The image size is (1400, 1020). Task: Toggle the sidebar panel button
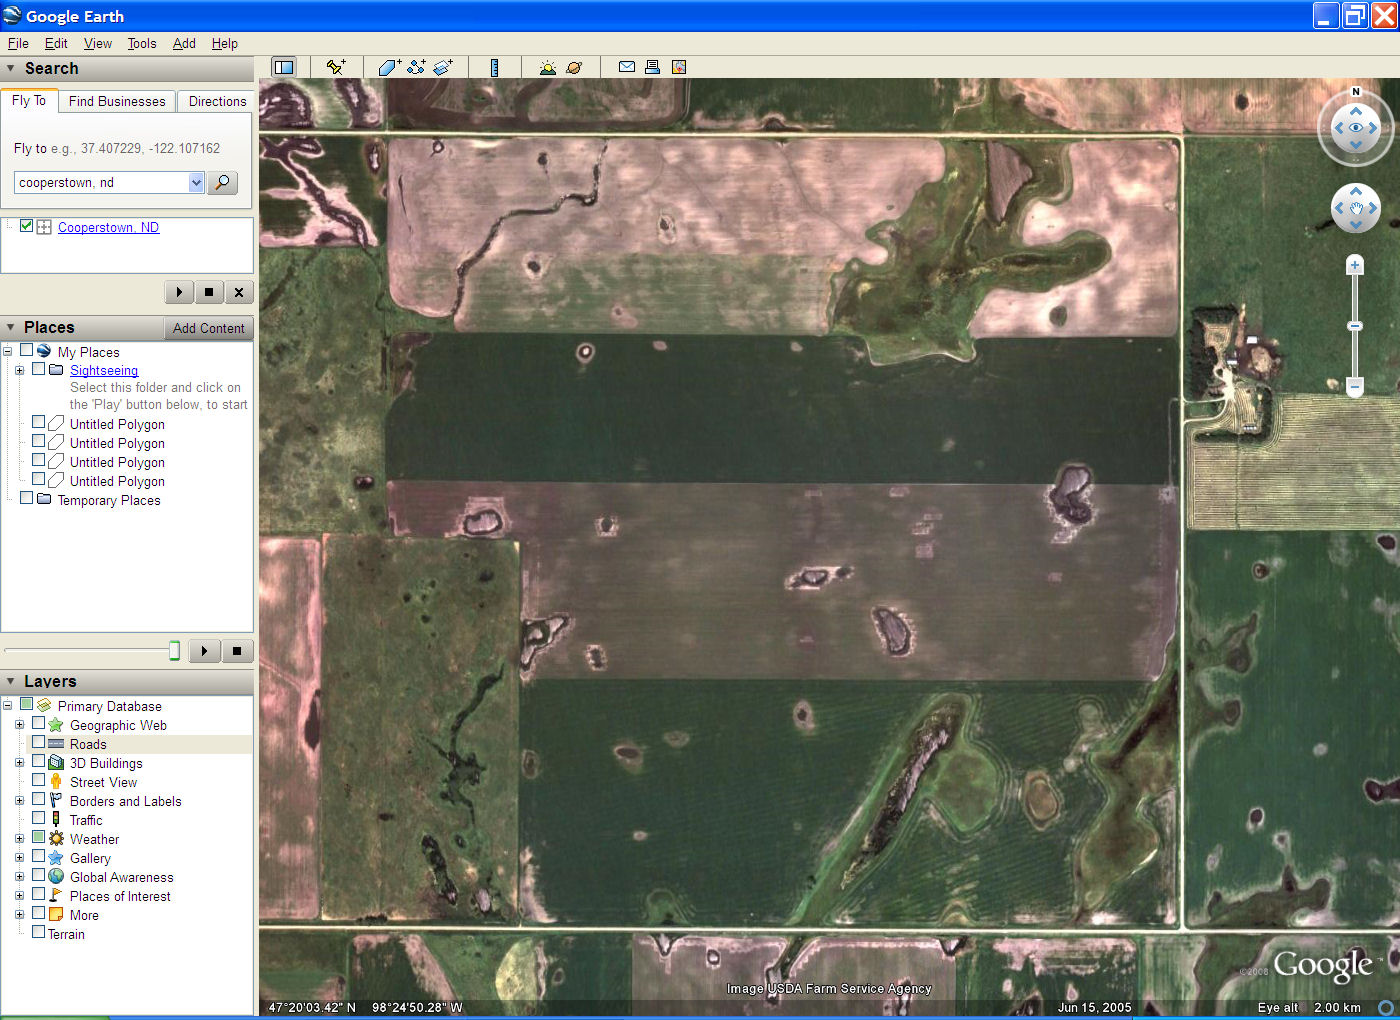click(284, 67)
